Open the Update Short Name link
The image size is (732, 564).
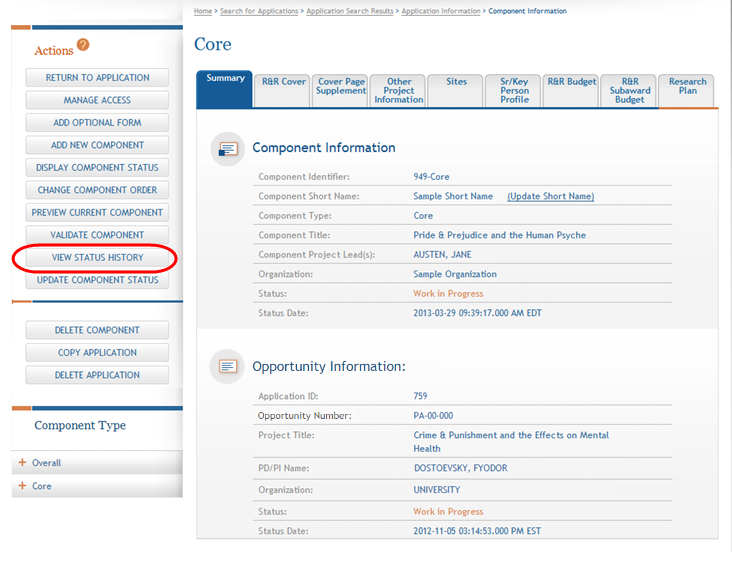point(550,197)
